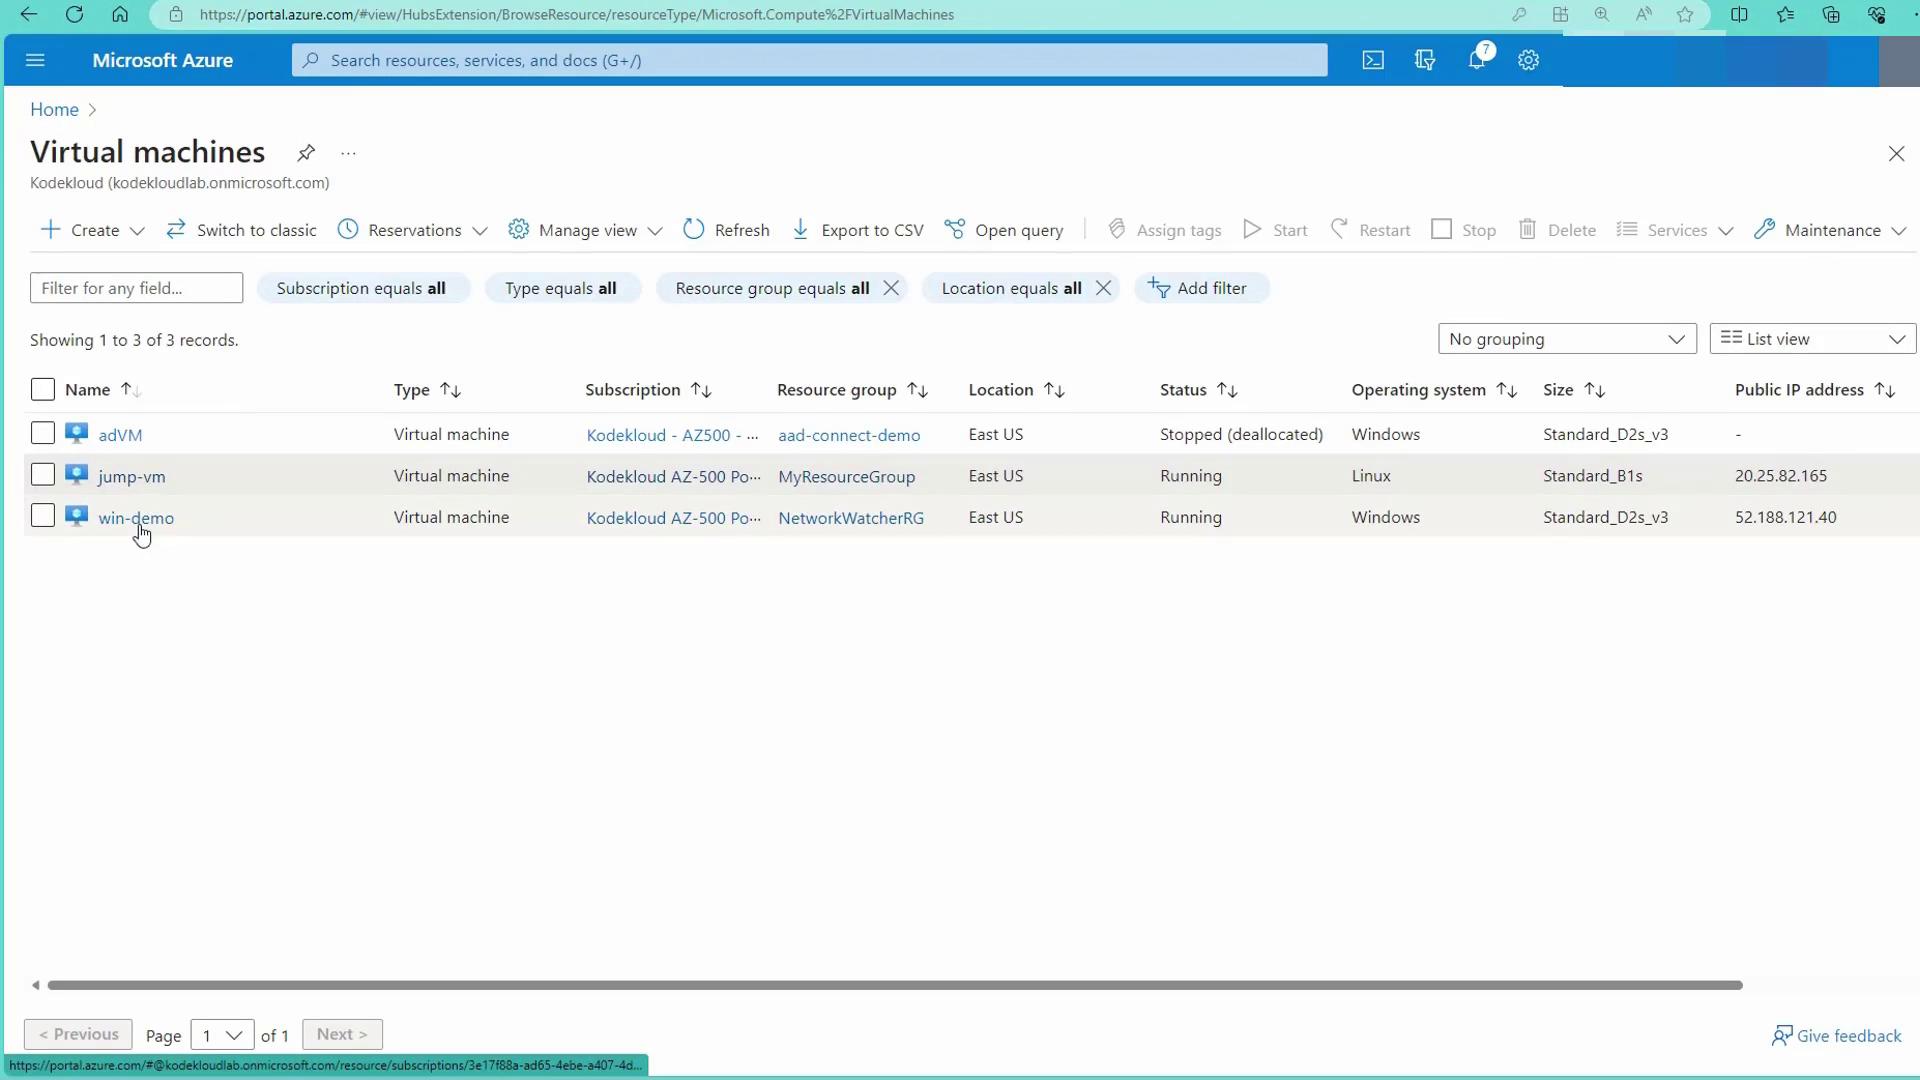Click Open query
1920x1080 pixels.
click(1004, 230)
